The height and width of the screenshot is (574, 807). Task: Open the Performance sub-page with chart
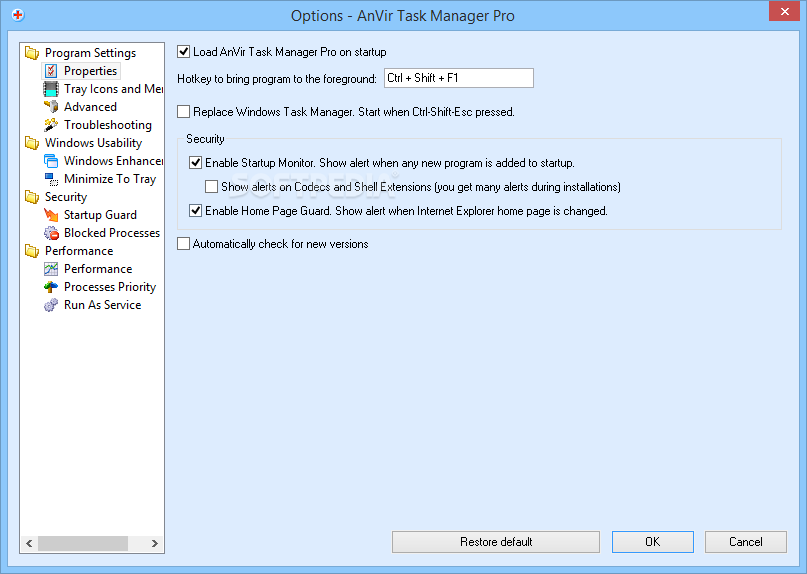click(98, 269)
